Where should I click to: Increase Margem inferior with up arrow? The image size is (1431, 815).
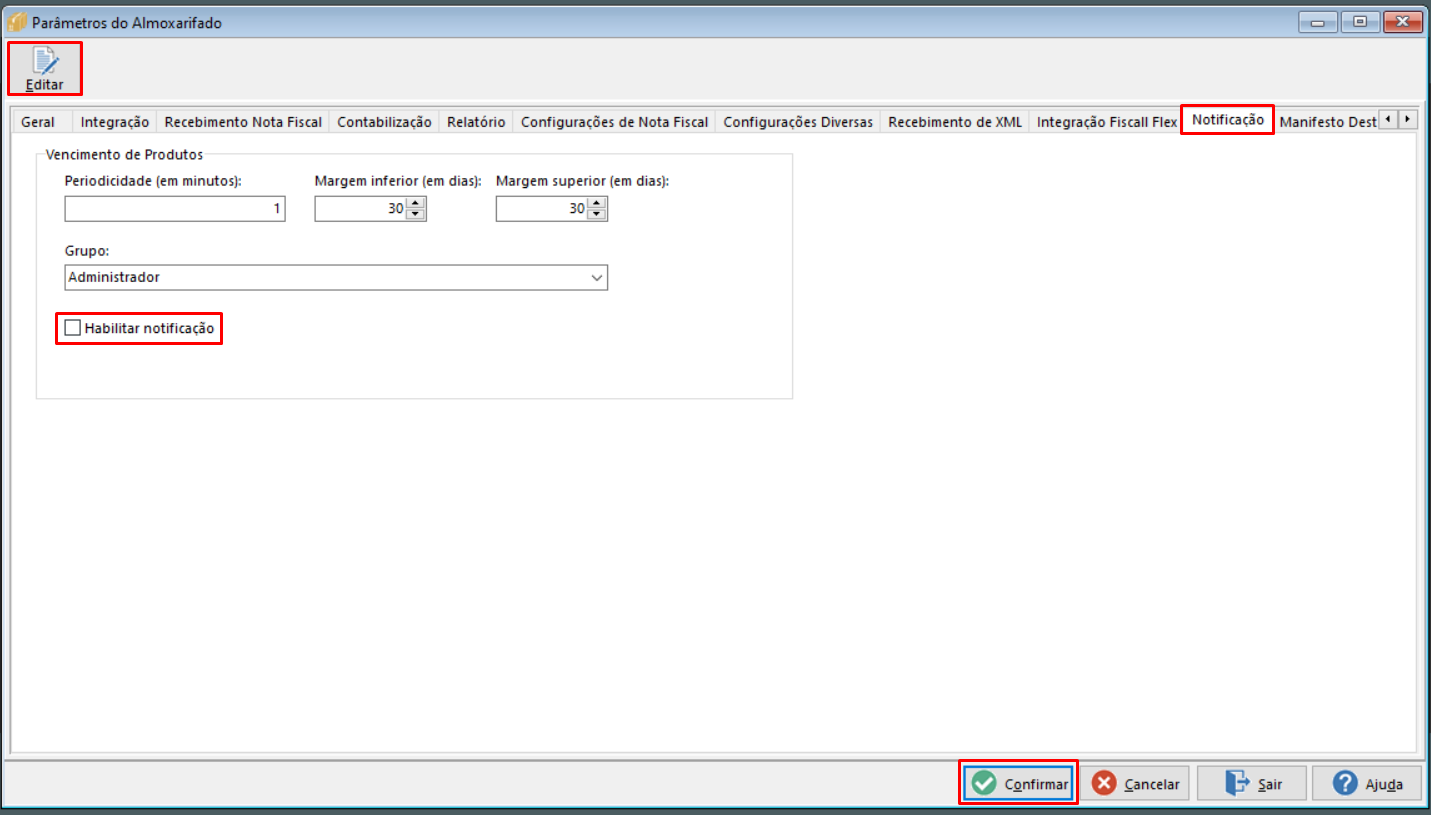point(416,203)
